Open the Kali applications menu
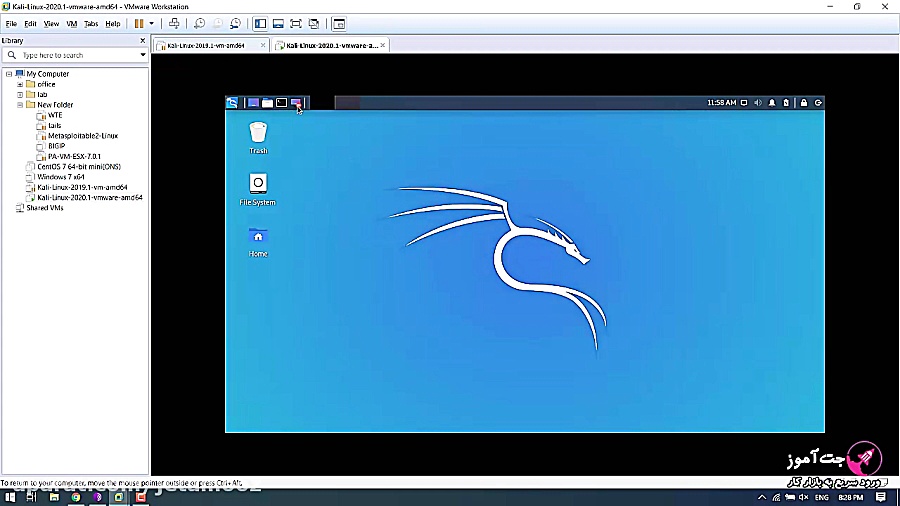900x506 pixels. pyautogui.click(x=232, y=103)
